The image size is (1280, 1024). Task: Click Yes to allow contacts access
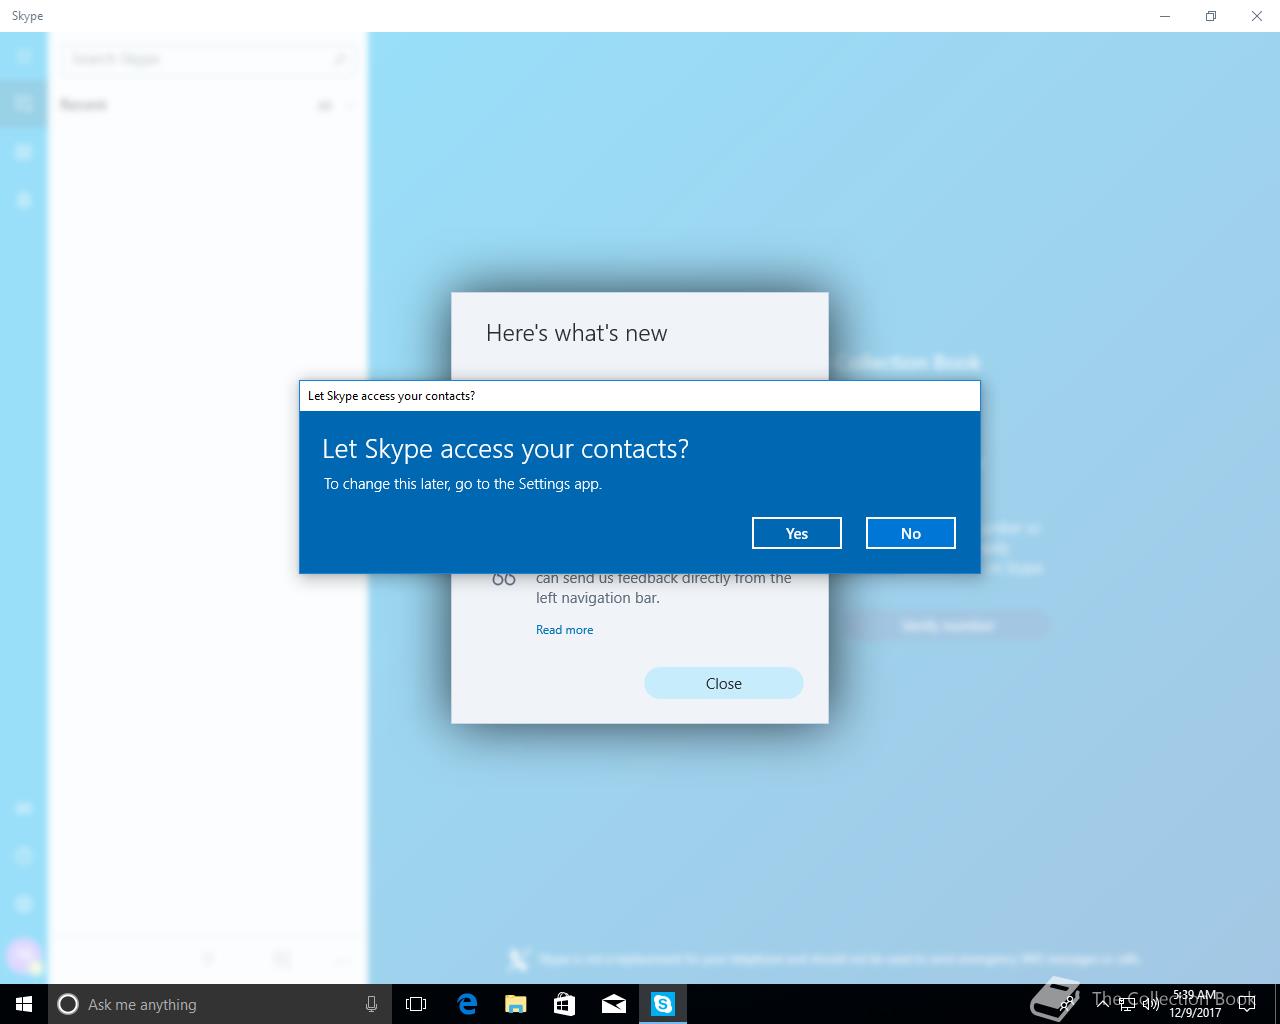coord(797,533)
